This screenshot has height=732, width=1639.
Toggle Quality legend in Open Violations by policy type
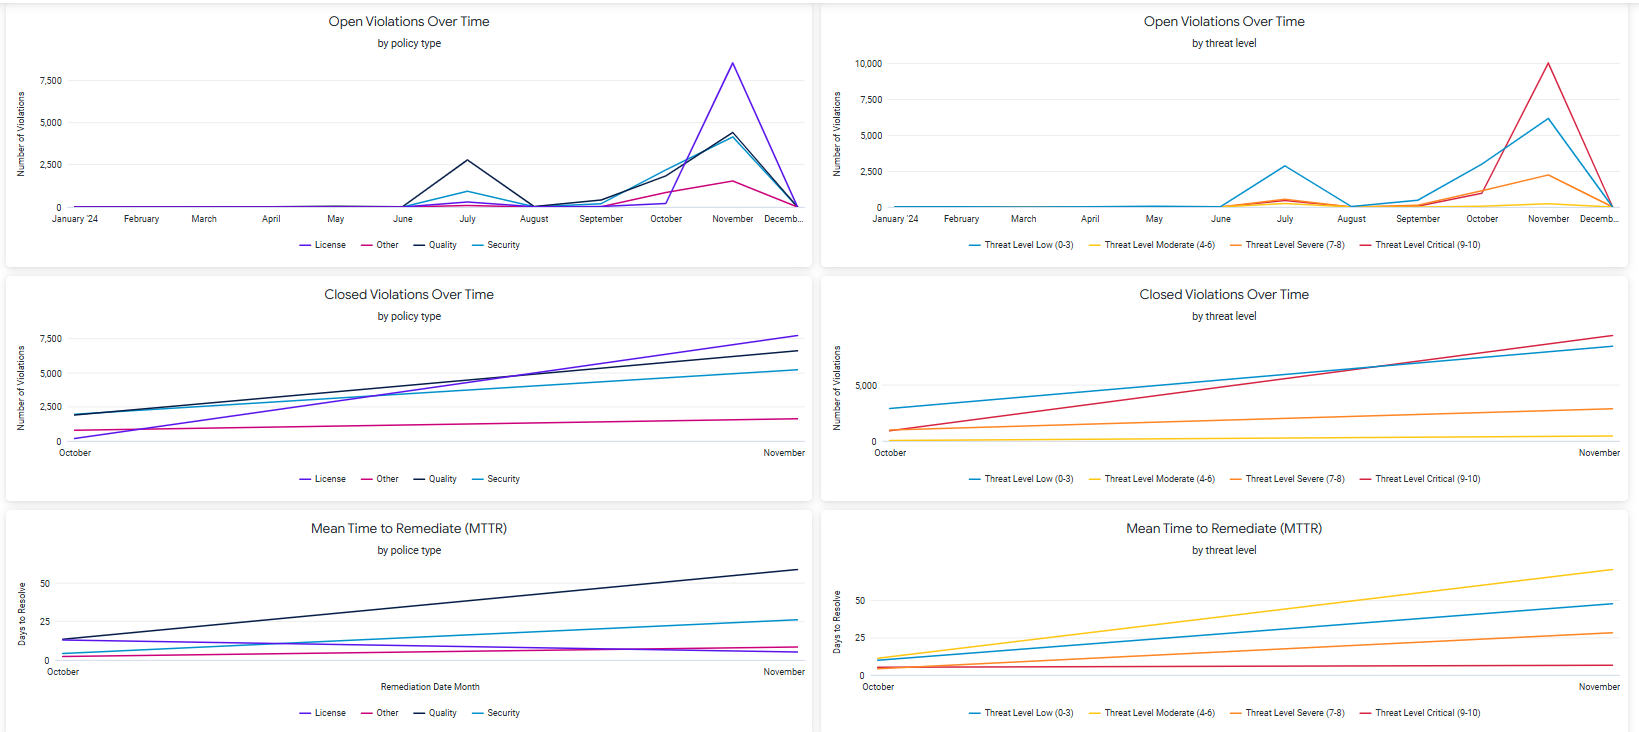point(435,245)
